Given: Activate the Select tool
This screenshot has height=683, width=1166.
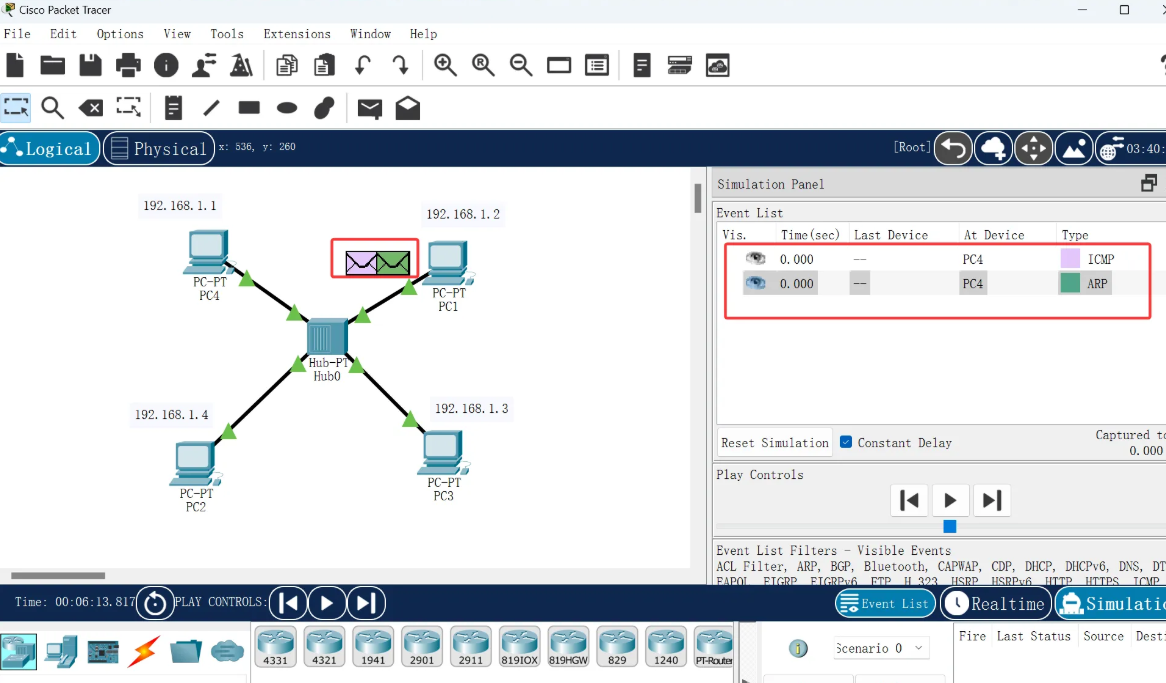Looking at the screenshot, I should click(16, 108).
